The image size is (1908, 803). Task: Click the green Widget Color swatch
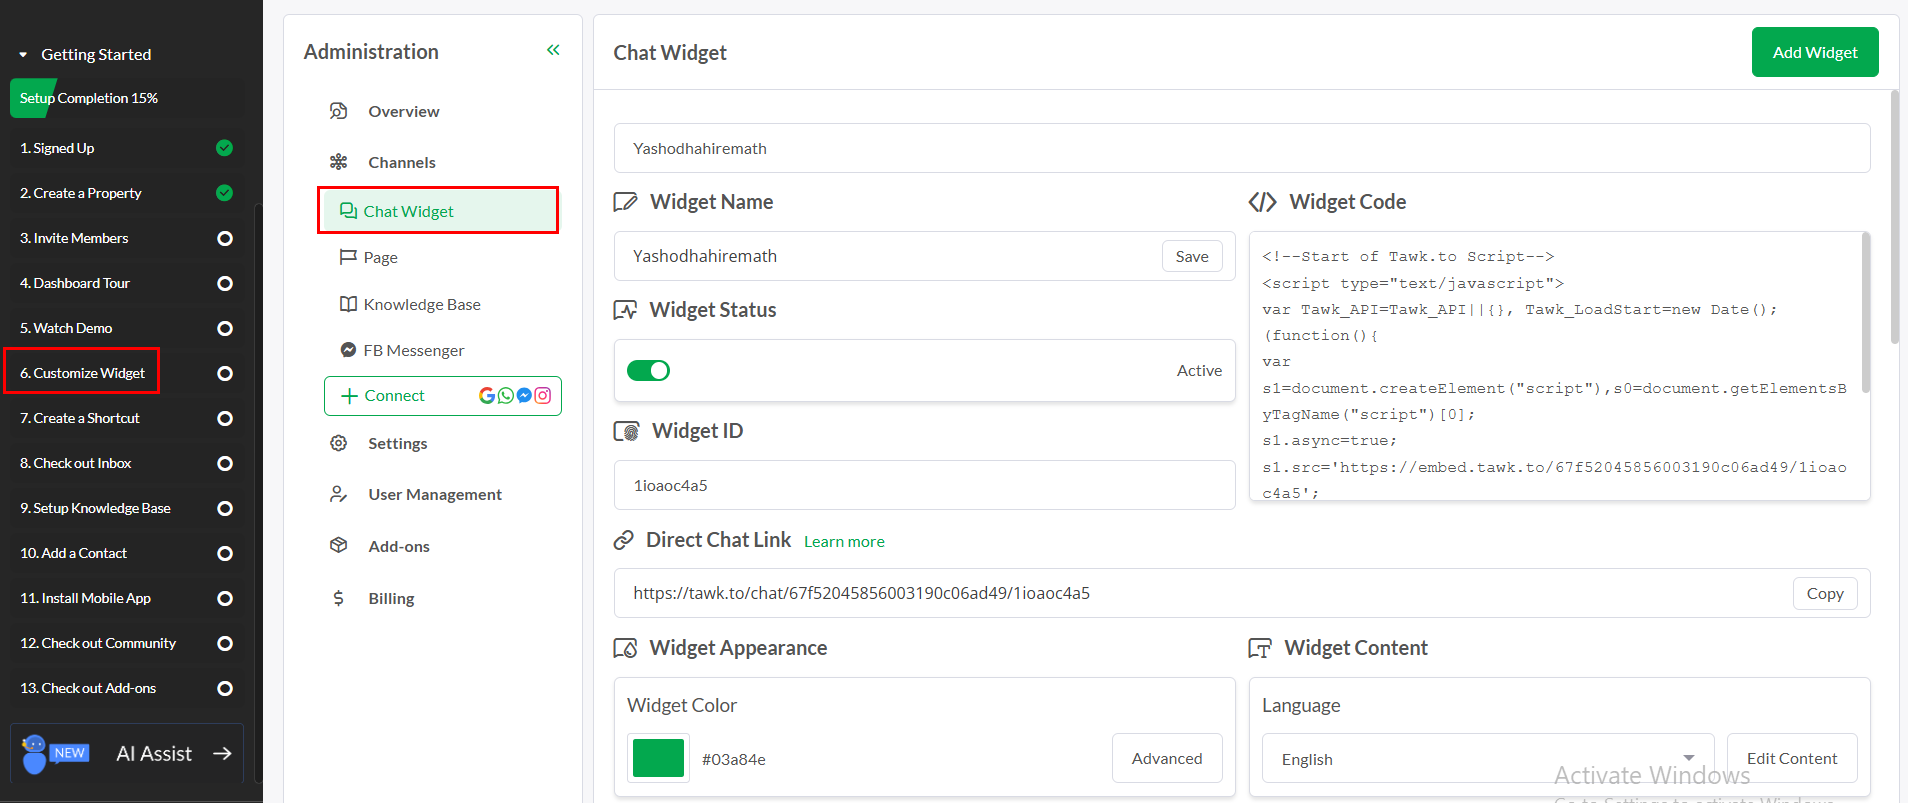coord(658,758)
